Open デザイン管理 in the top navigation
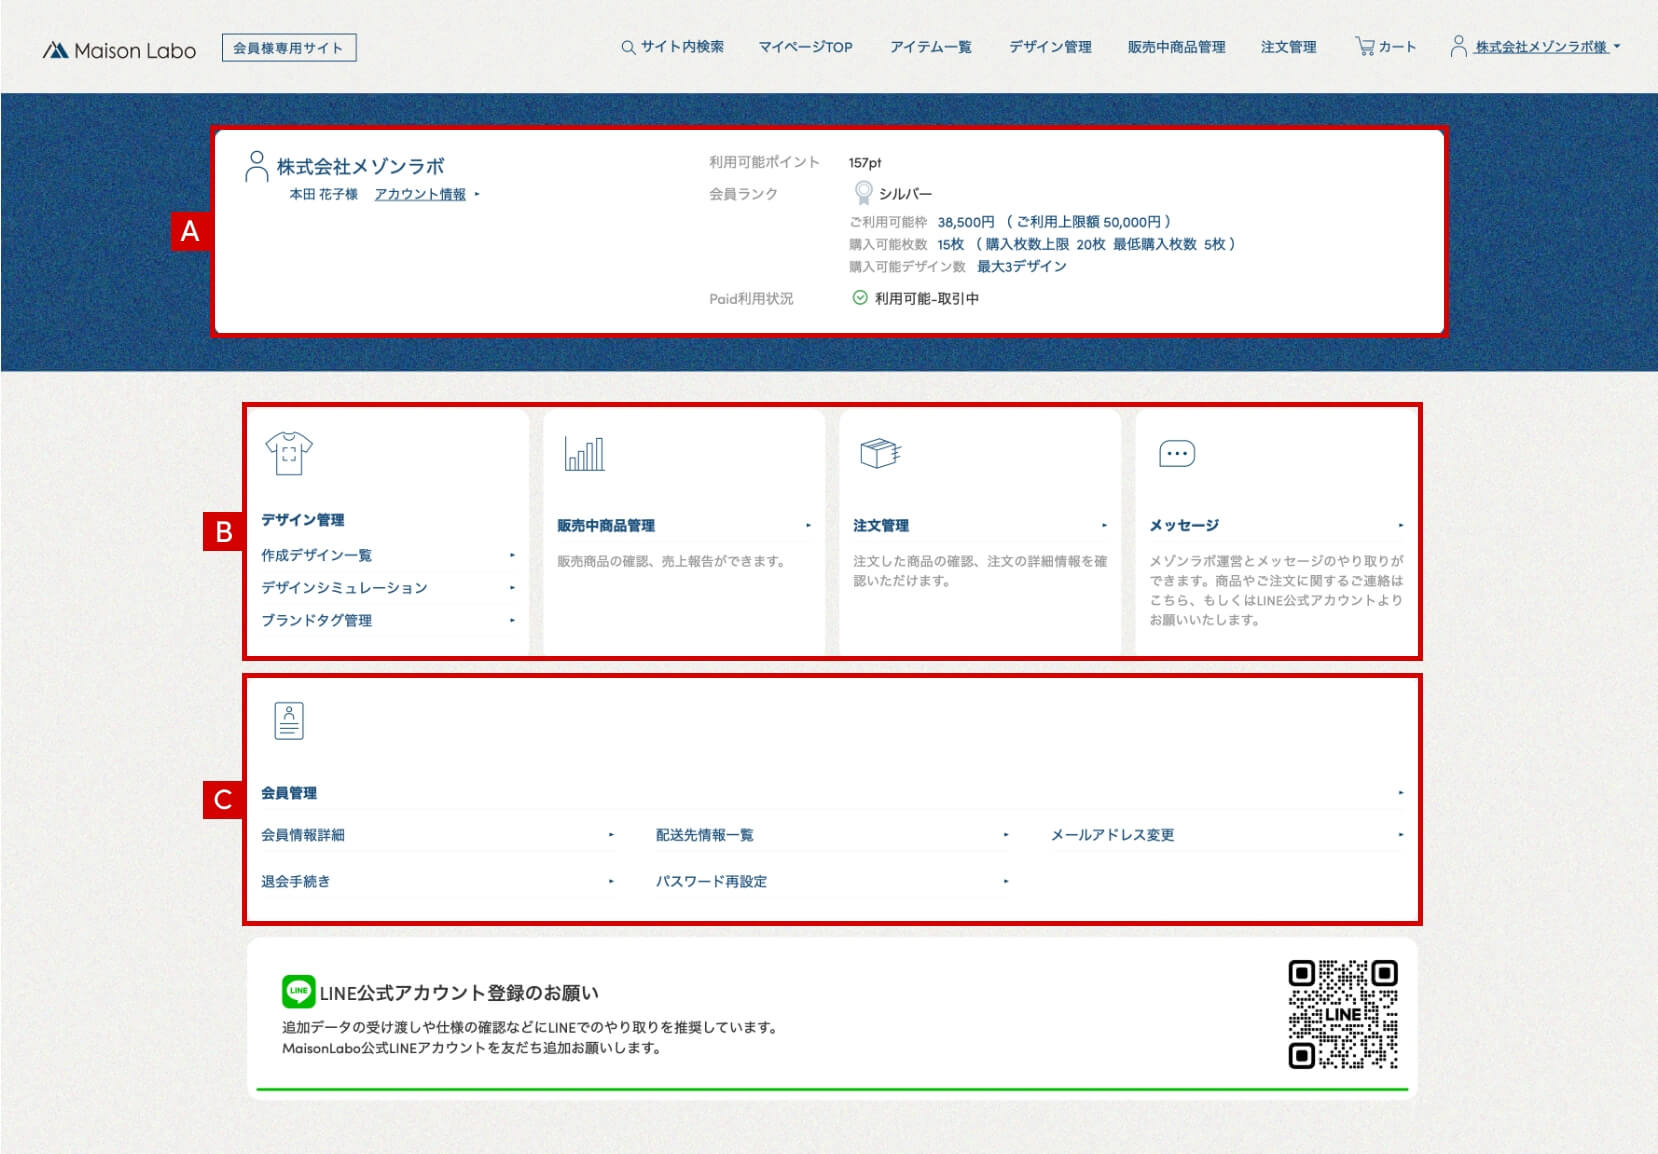 point(1050,47)
